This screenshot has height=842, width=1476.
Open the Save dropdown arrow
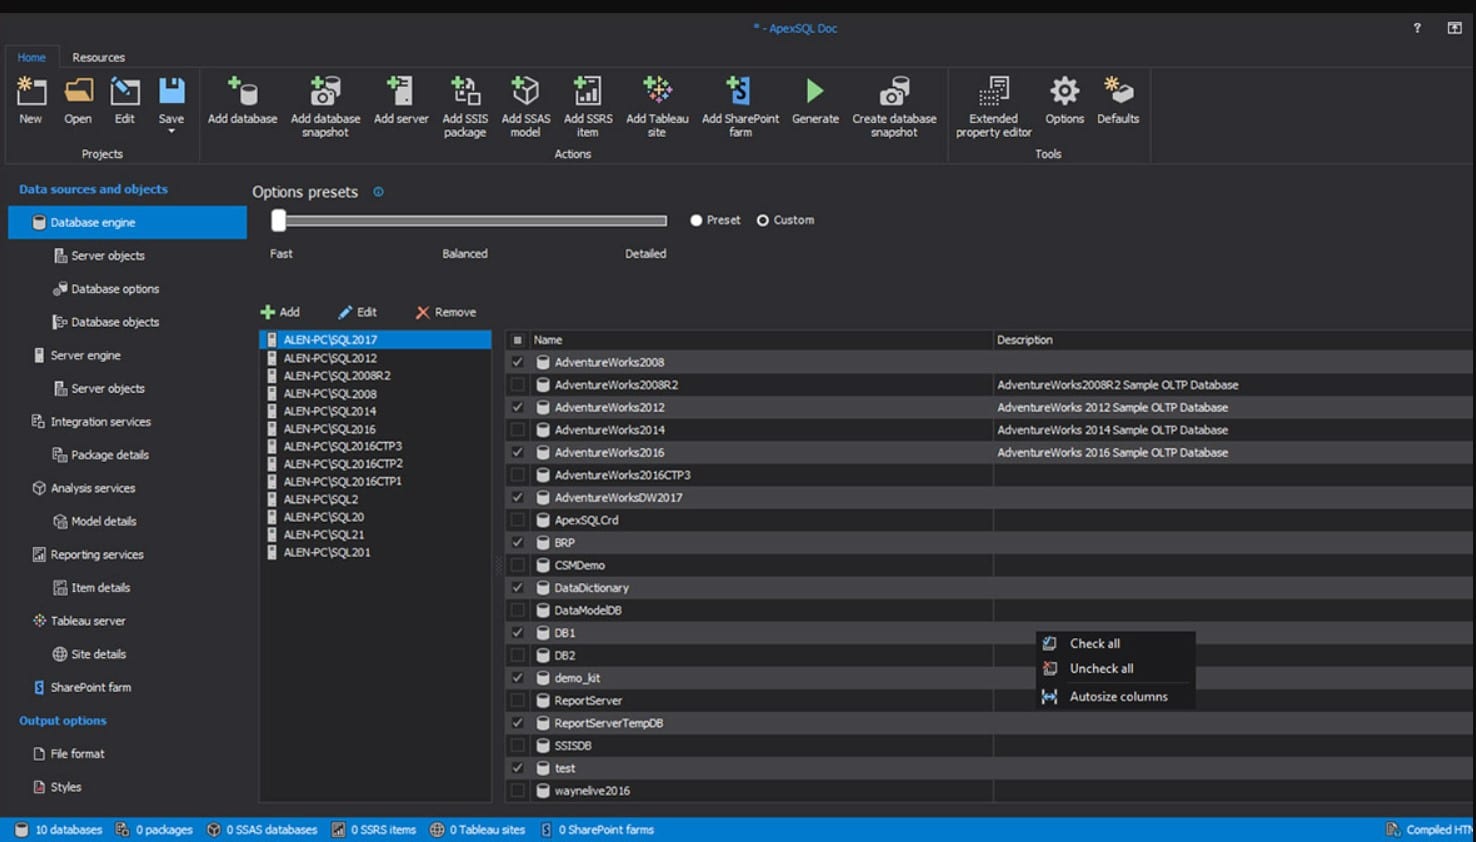click(x=171, y=131)
